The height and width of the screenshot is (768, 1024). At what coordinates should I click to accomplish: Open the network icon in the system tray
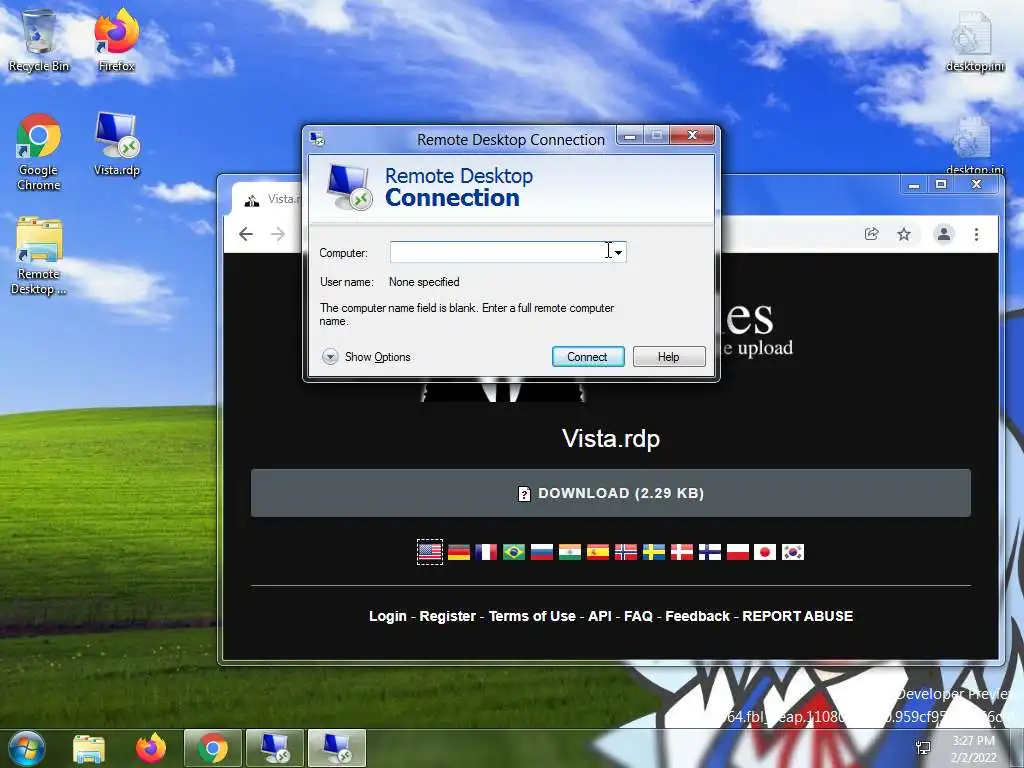click(x=923, y=748)
